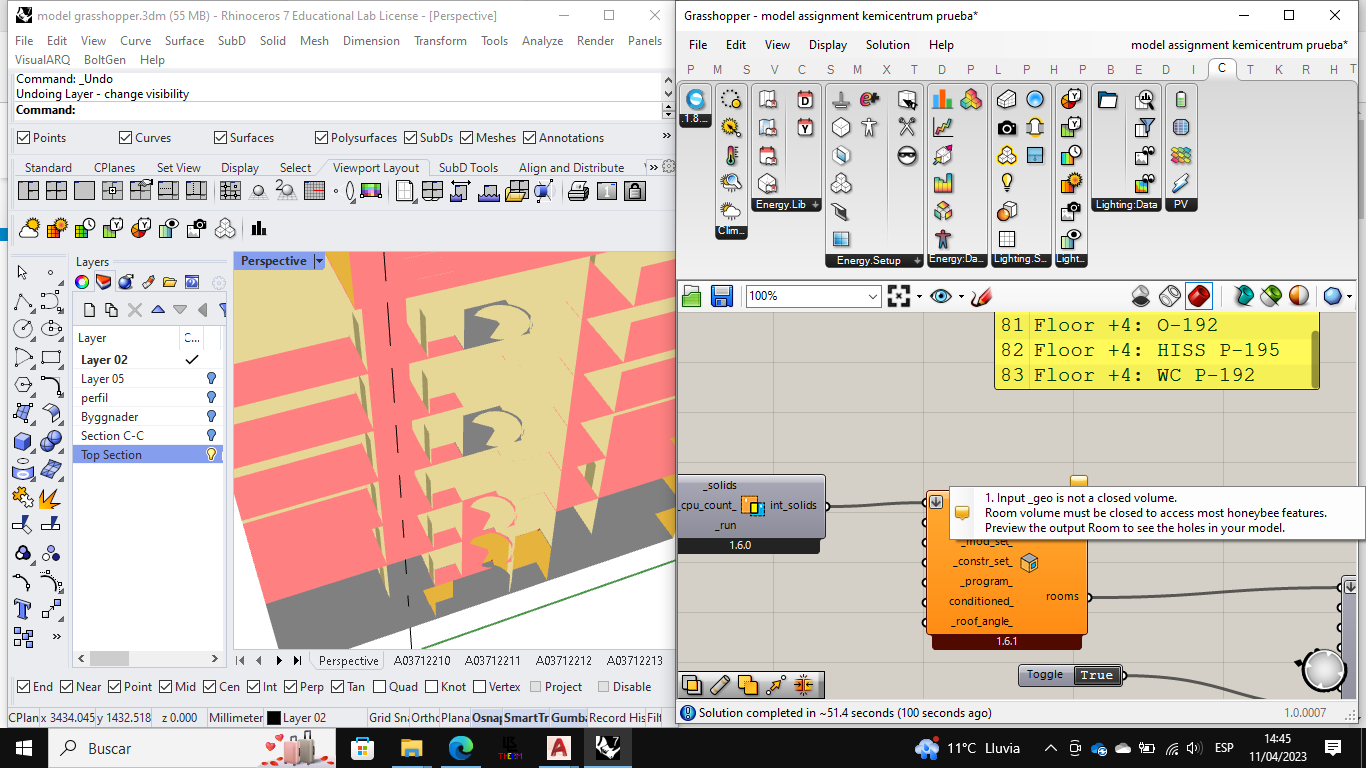This screenshot has width=1366, height=768.
Task: Toggle the Surfaces selection filter checkbox
Action: (220, 138)
